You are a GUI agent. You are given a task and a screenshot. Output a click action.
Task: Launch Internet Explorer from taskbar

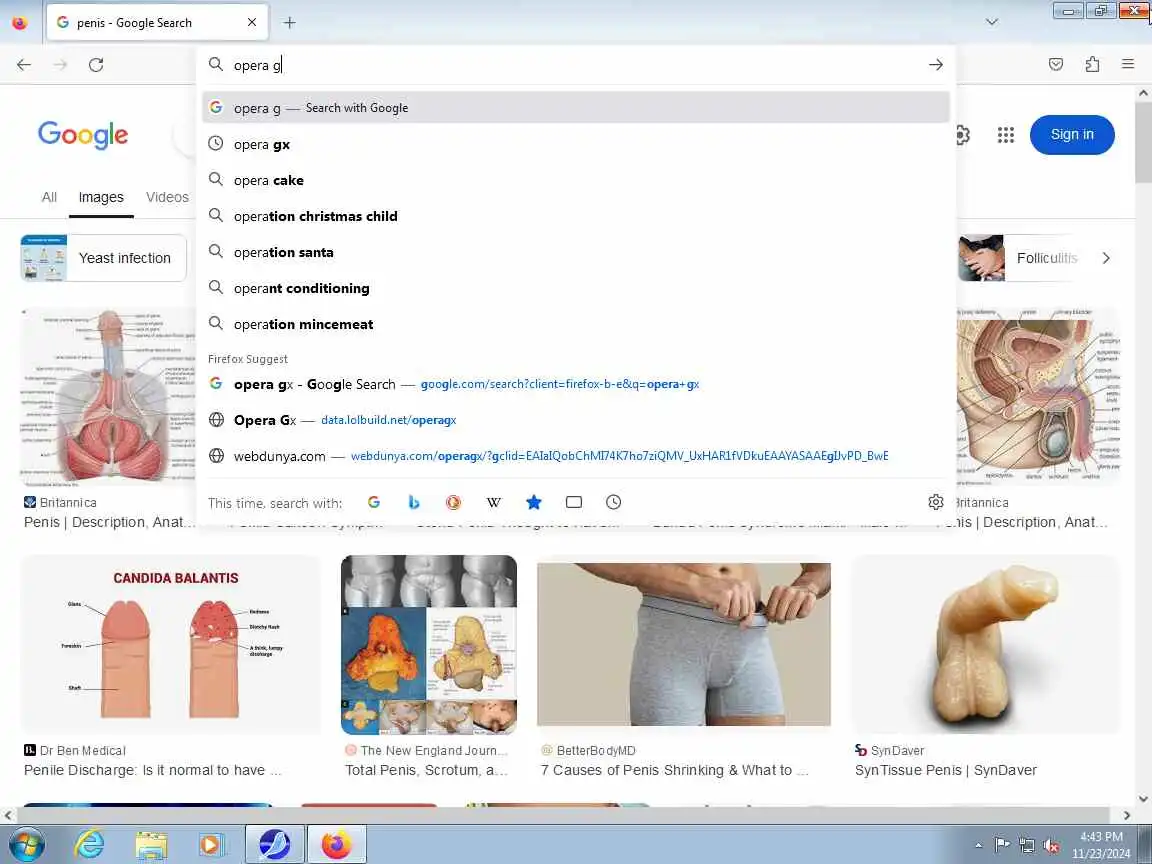pos(89,844)
